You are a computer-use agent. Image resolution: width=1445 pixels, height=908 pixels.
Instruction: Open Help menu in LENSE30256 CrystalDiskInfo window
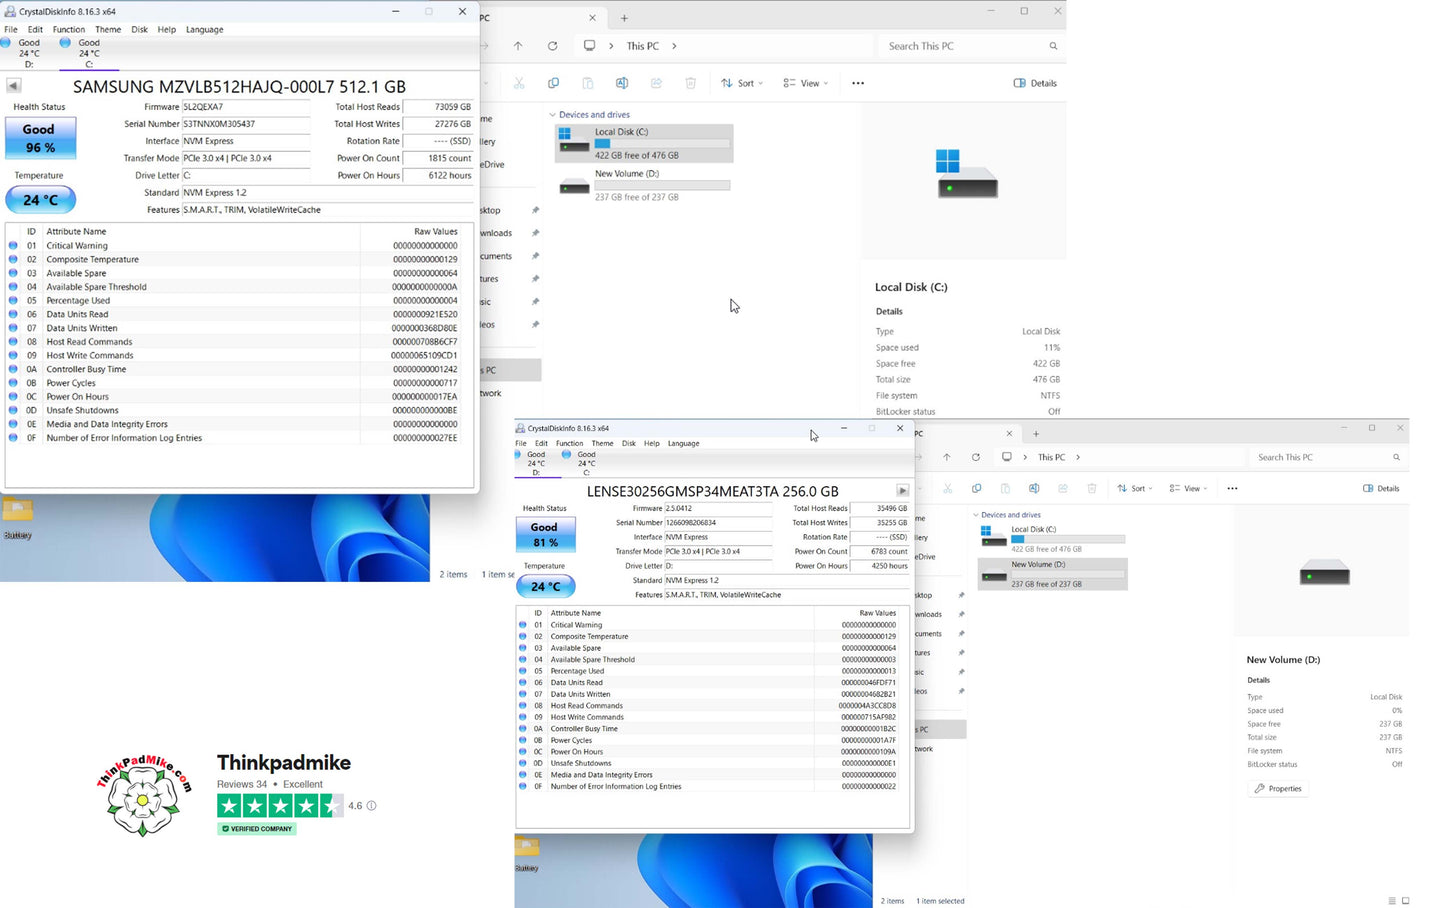pyautogui.click(x=652, y=443)
